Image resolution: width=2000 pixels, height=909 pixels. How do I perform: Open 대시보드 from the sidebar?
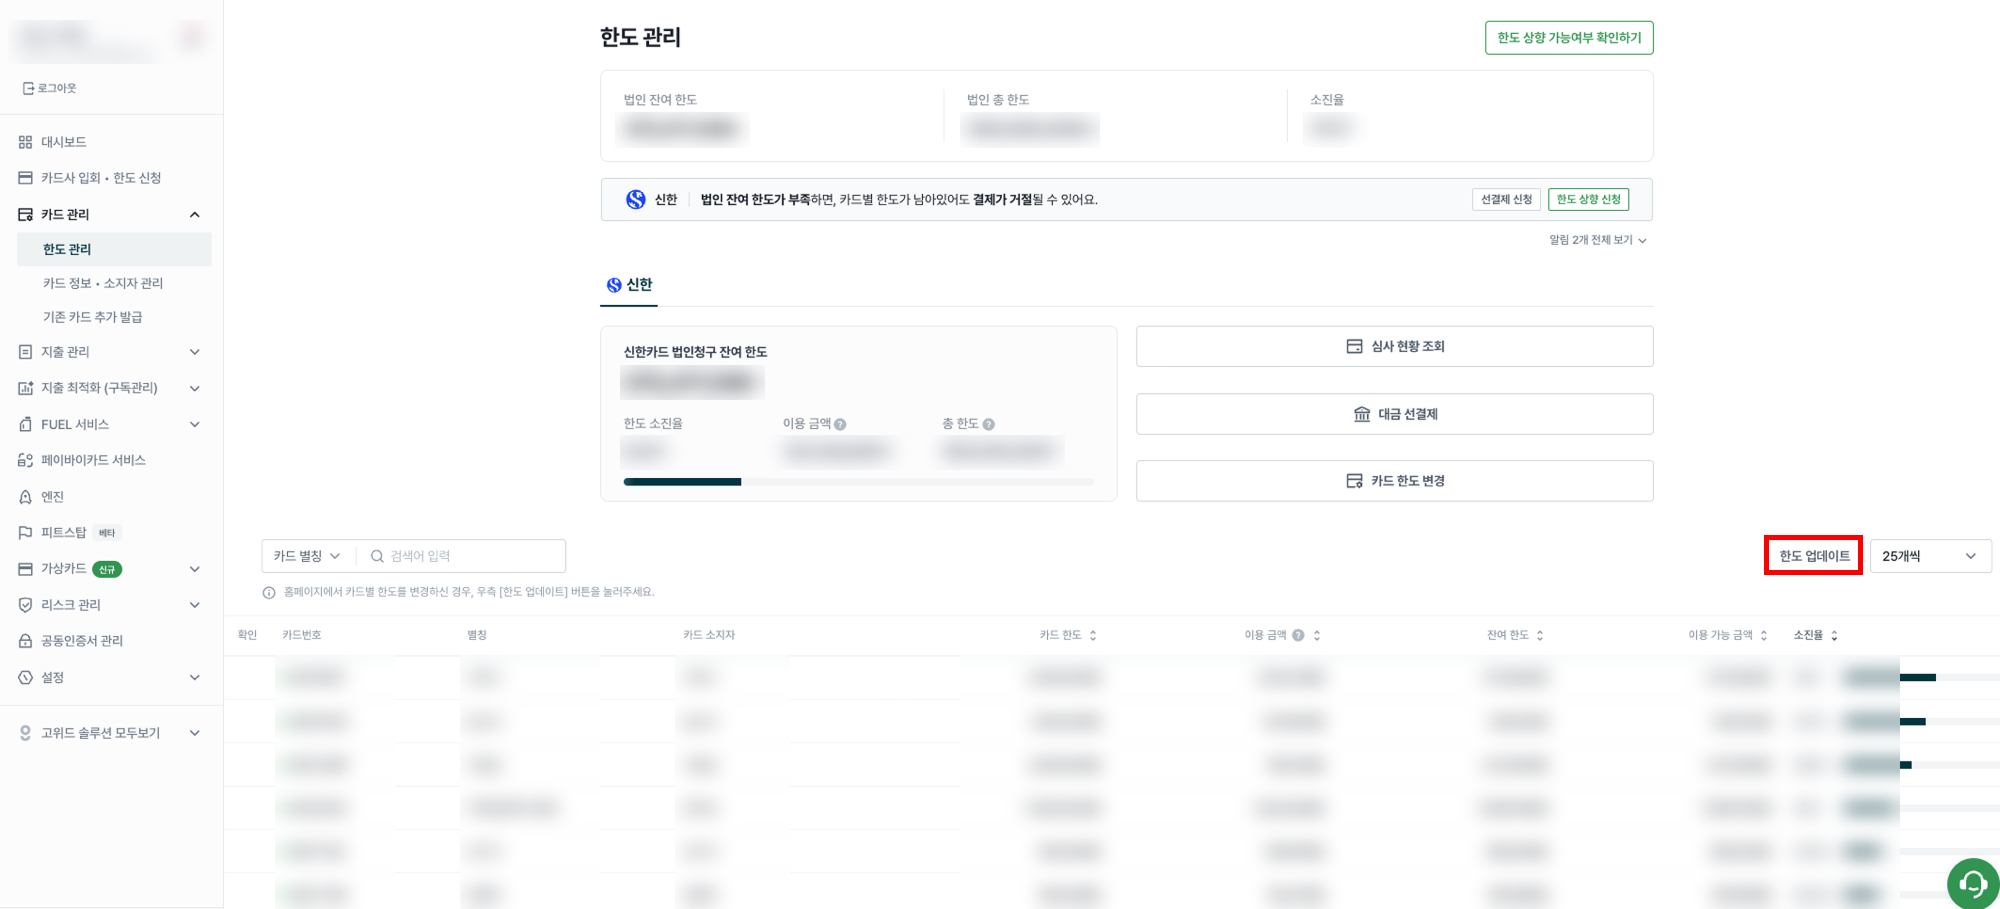63,142
